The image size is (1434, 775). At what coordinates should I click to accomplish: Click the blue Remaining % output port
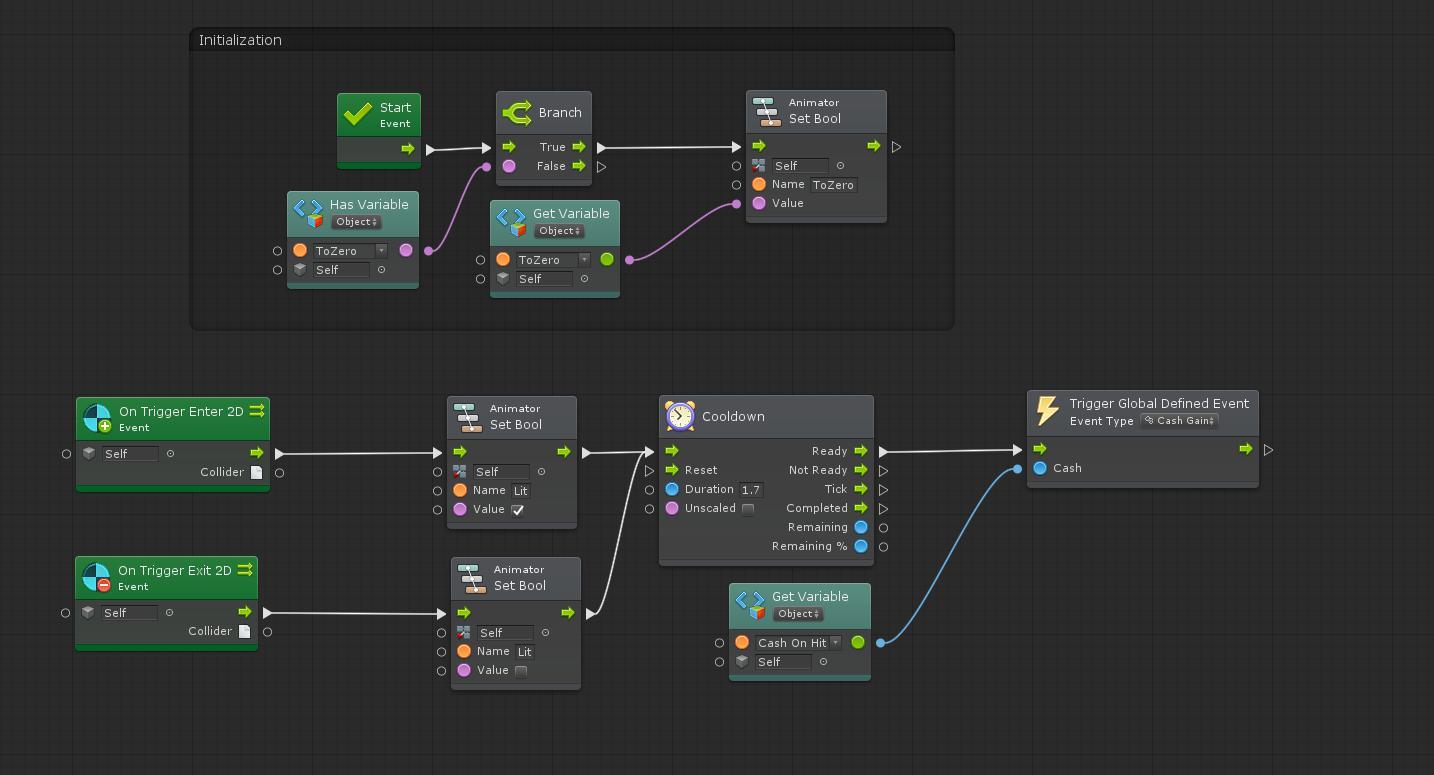(x=860, y=546)
